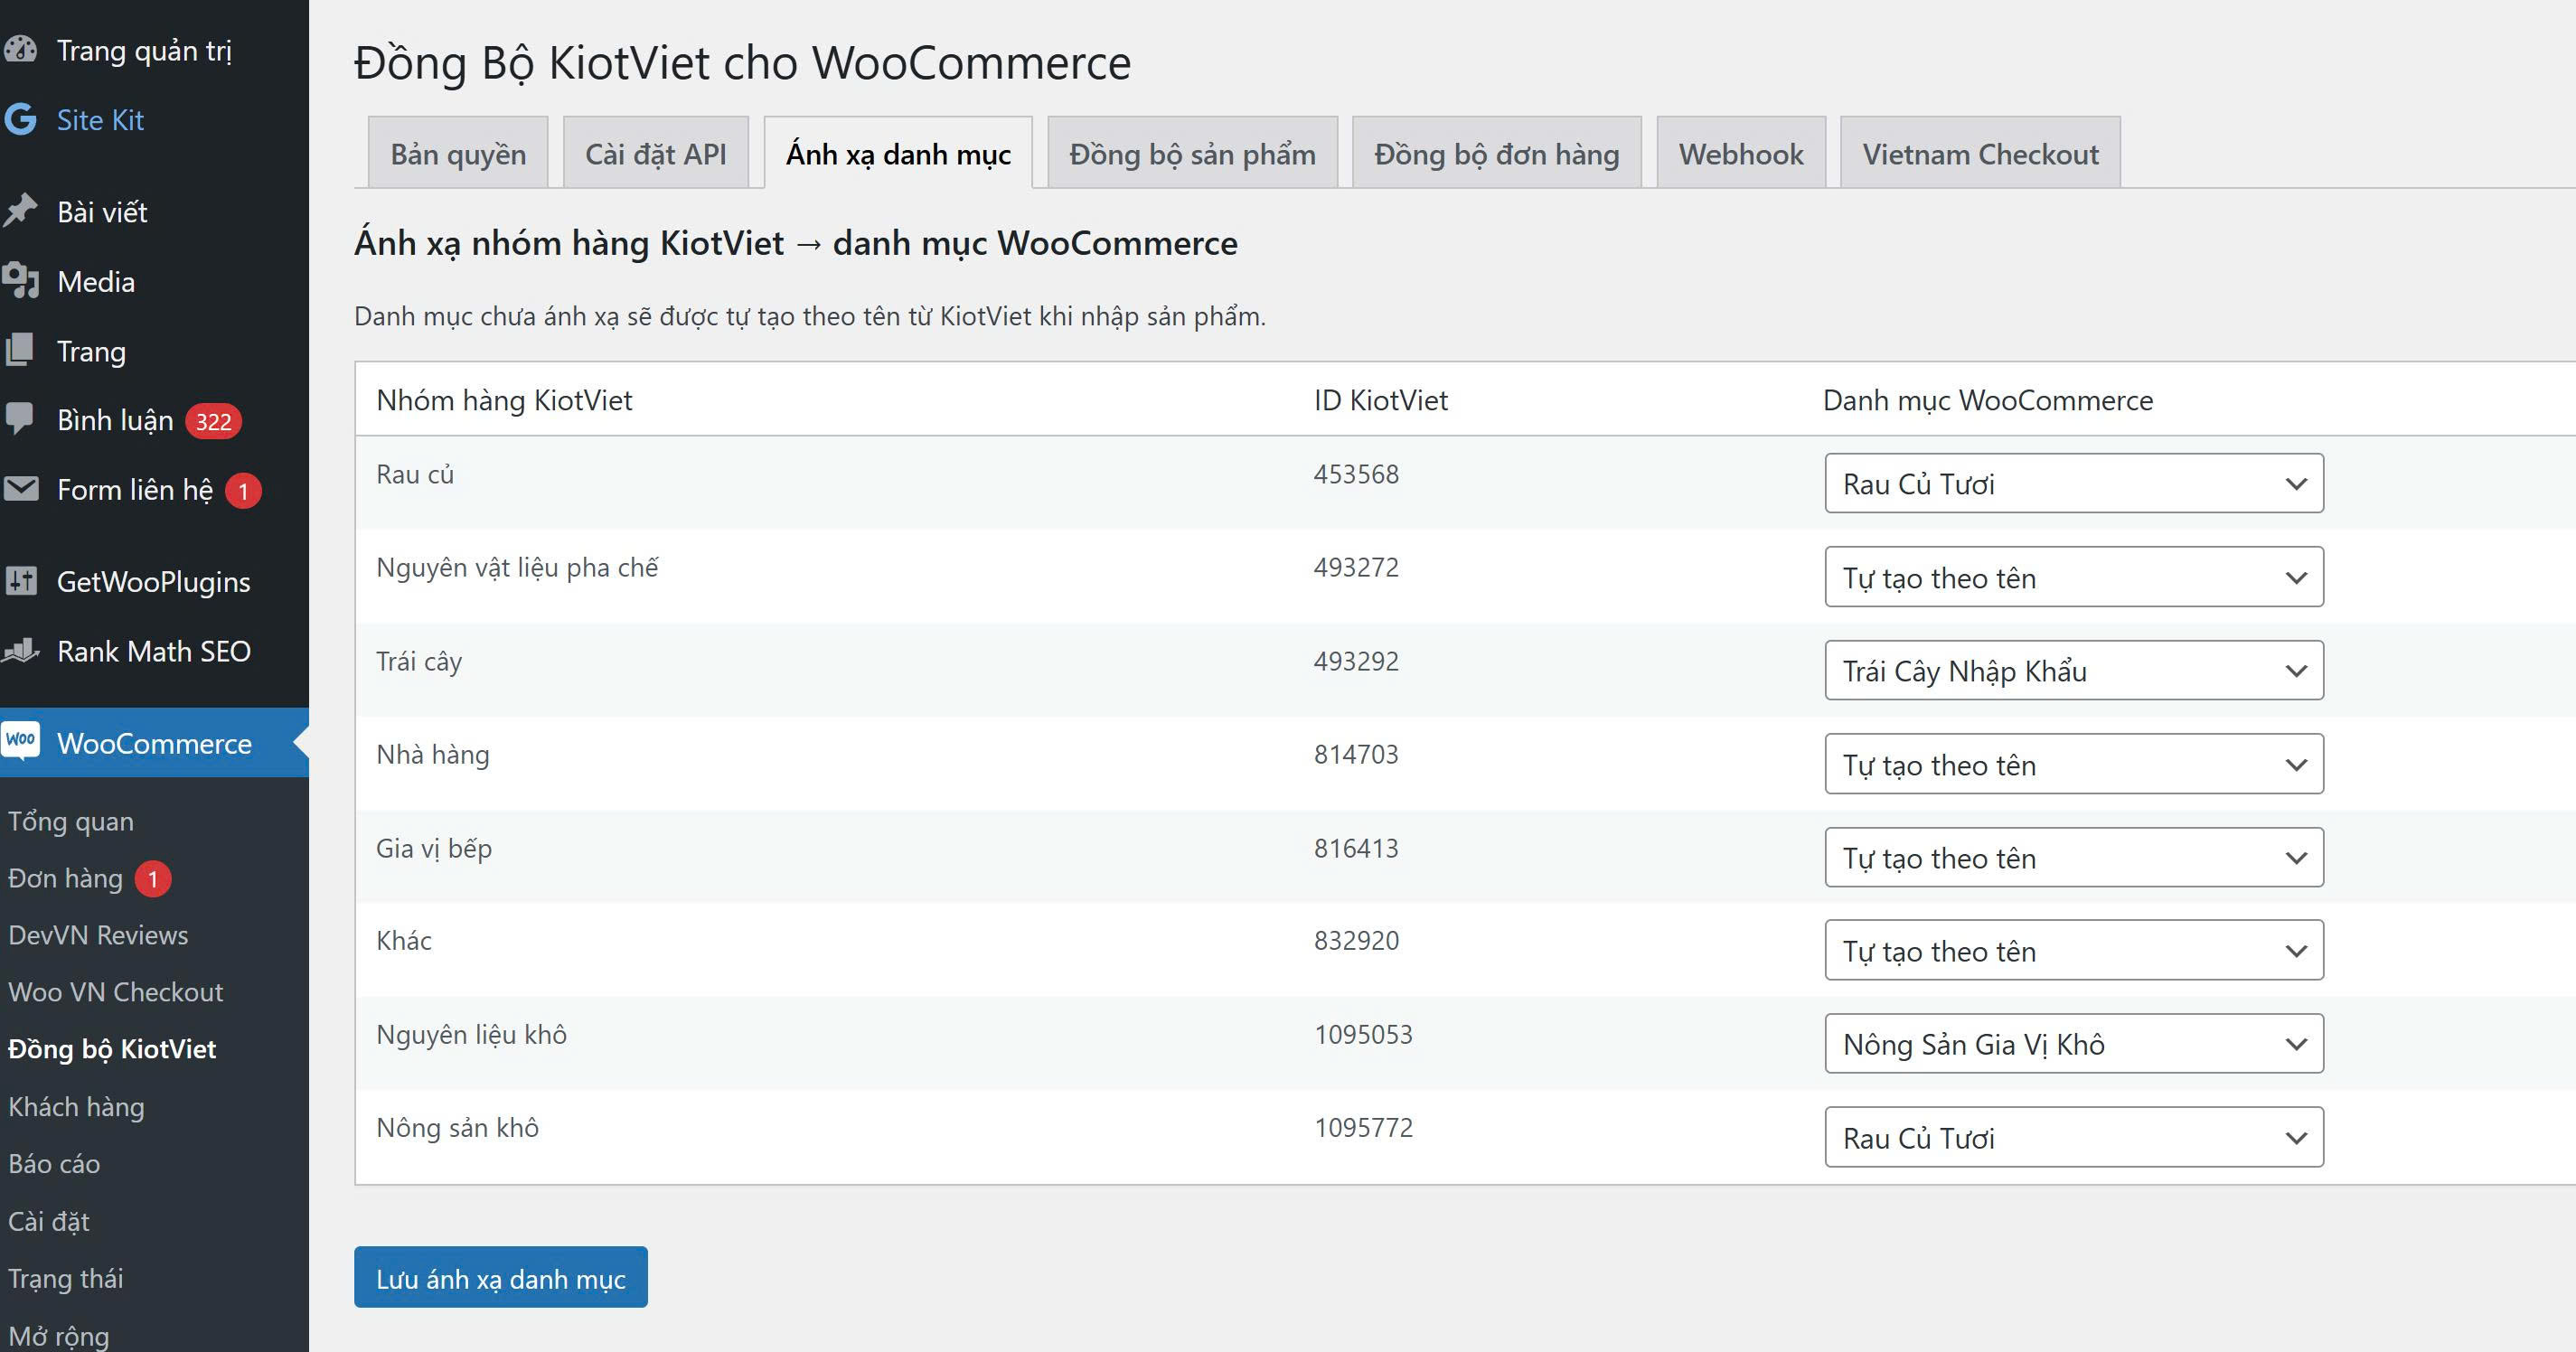Open Khách hàng submenu link
The height and width of the screenshot is (1352, 2576).
pos(76,1107)
